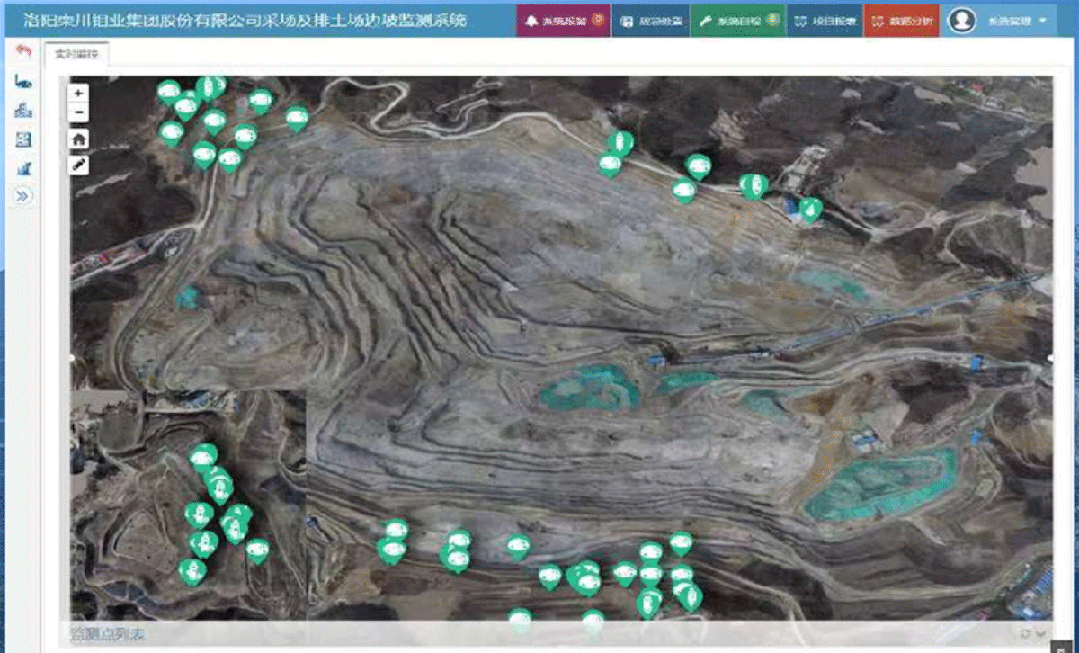Switch to the 实时监控 tab
Viewport: 1079px width, 653px height.
click(x=76, y=54)
